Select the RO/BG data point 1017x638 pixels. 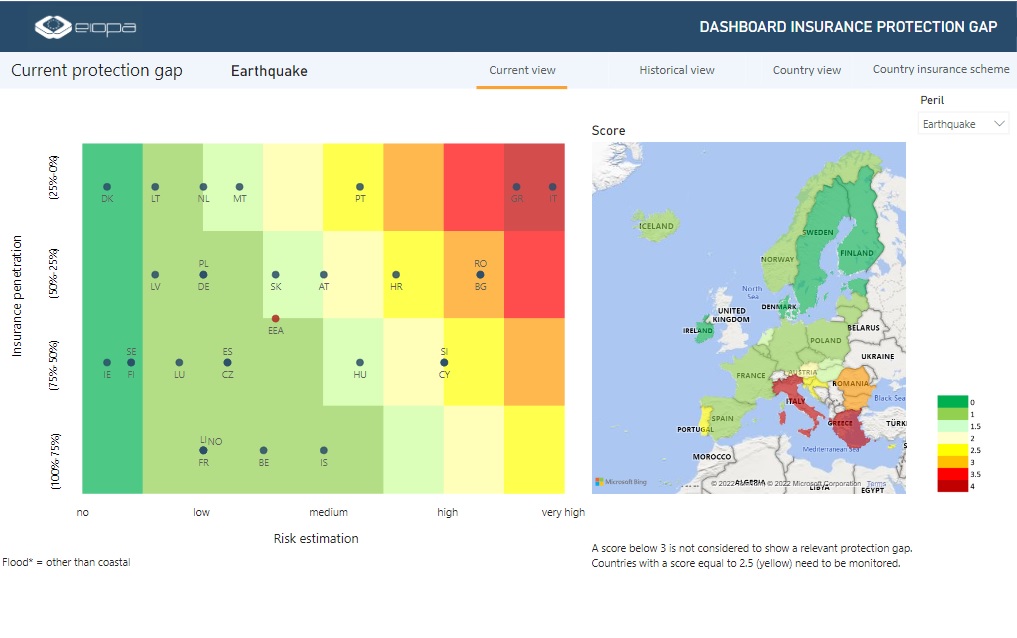pos(480,275)
